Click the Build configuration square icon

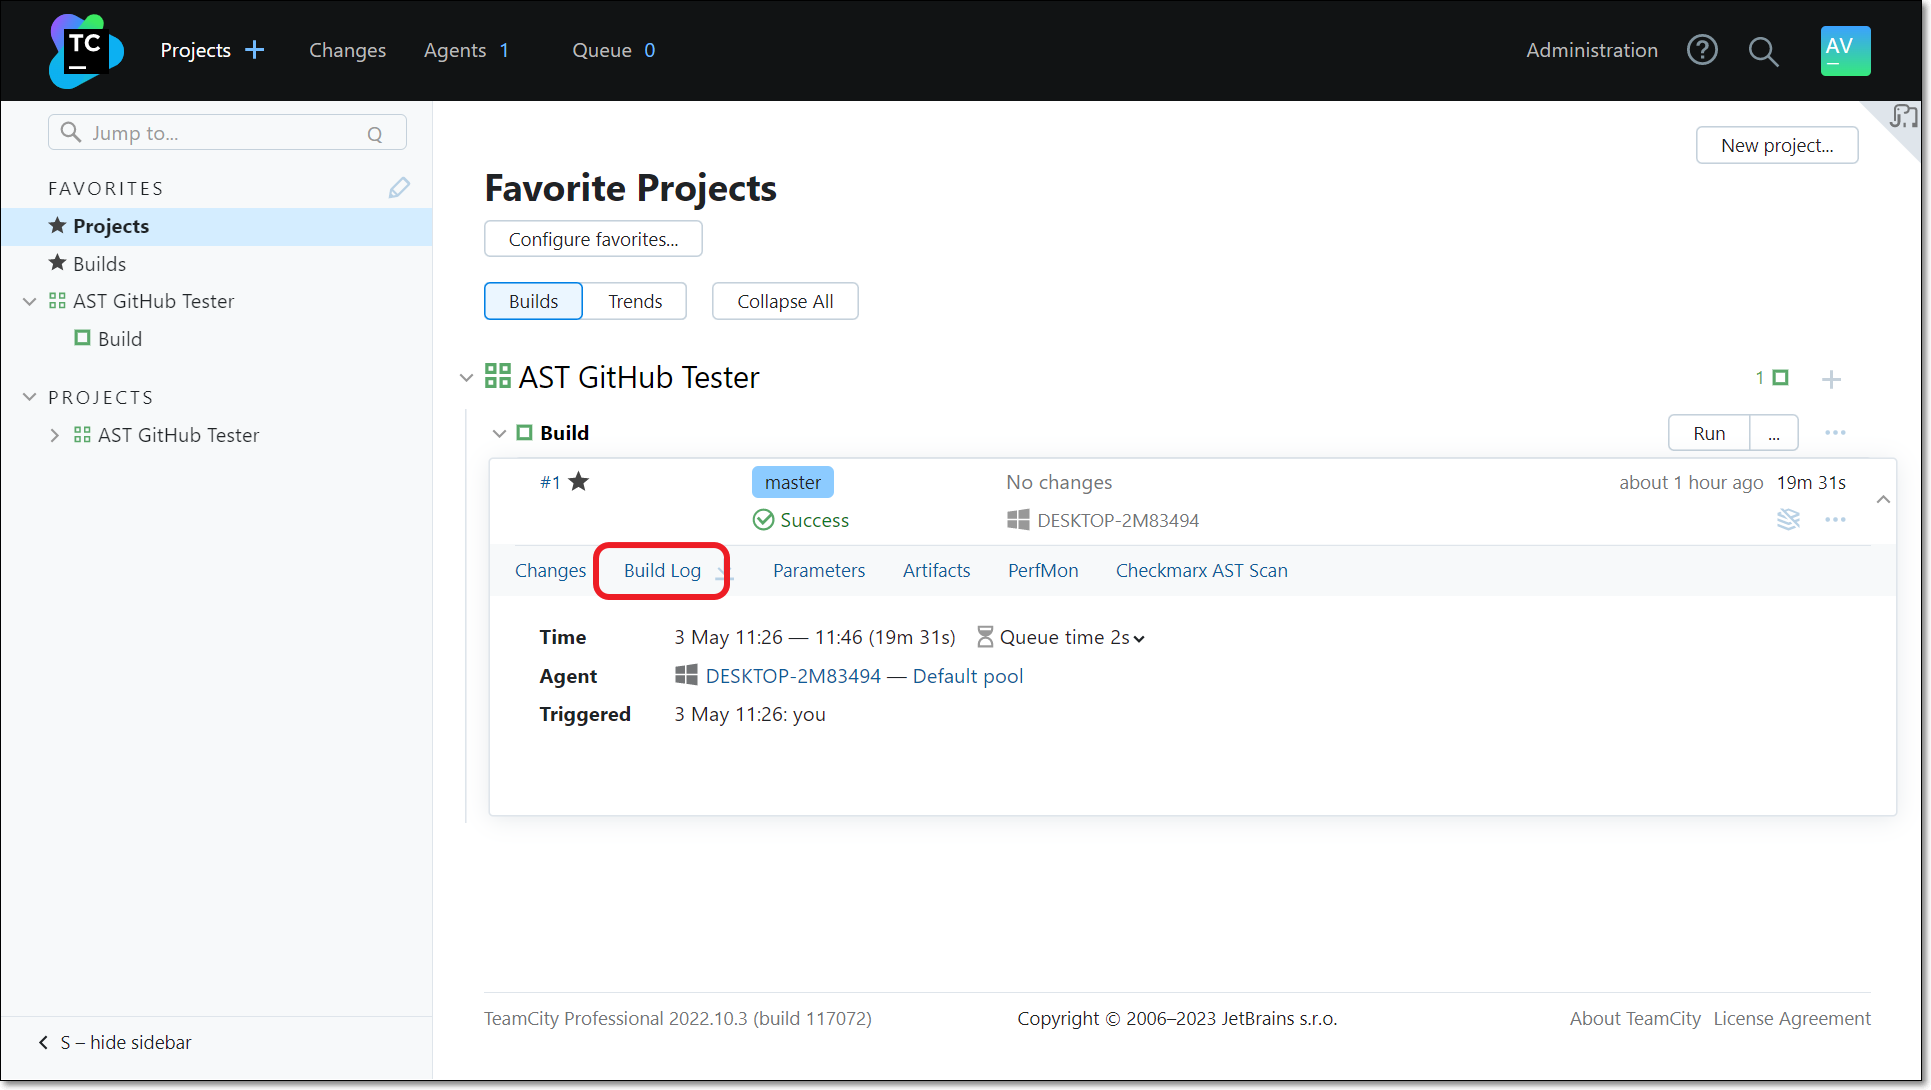pos(524,433)
